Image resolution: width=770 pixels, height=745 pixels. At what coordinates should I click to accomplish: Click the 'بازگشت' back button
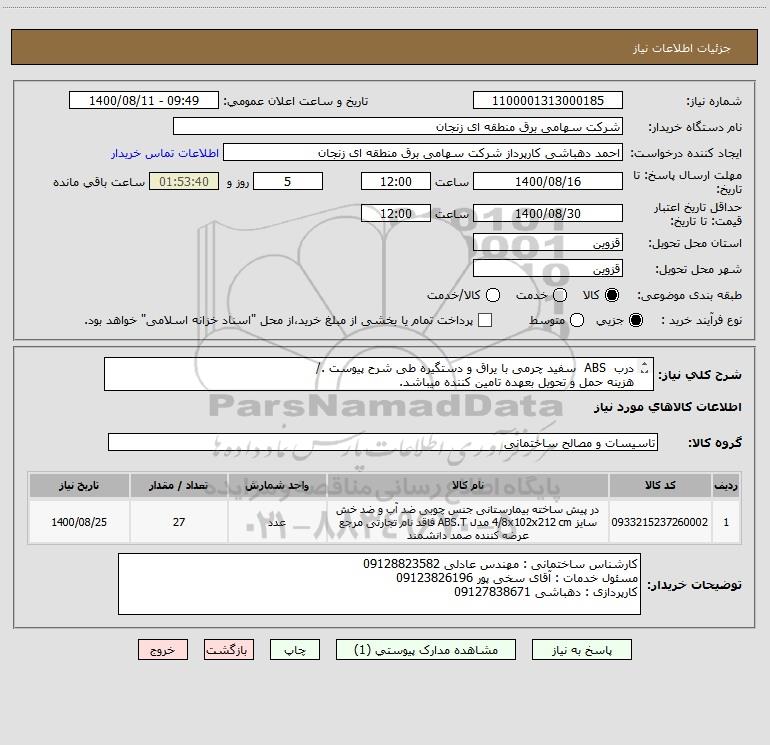(229, 650)
